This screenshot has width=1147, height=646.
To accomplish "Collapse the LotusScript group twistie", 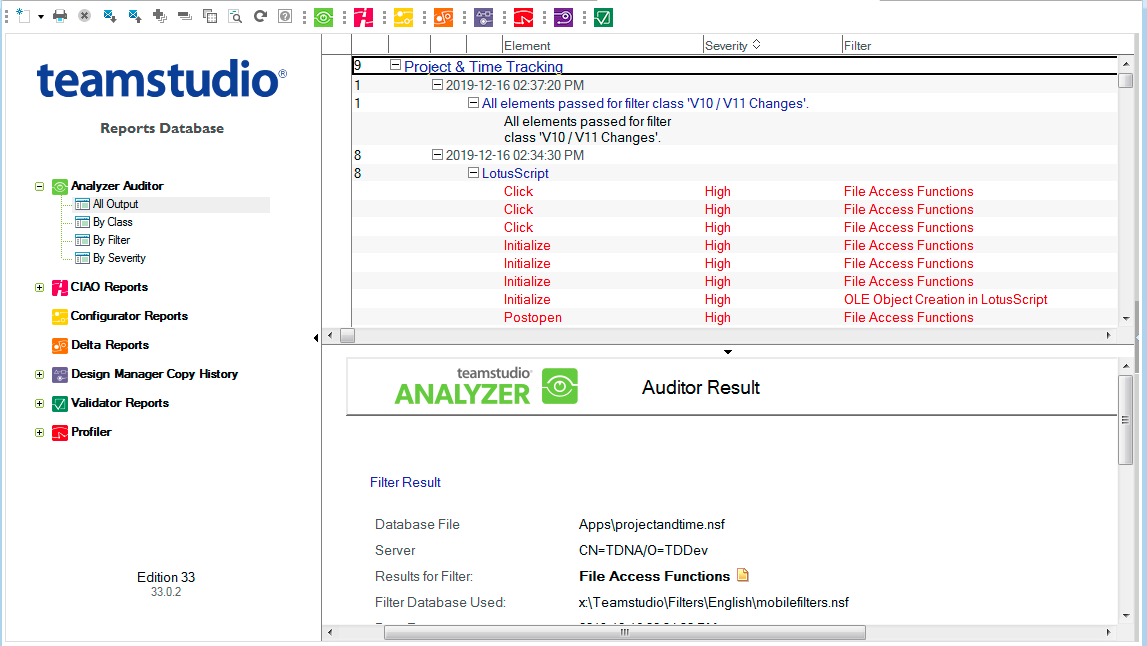I will click(473, 173).
